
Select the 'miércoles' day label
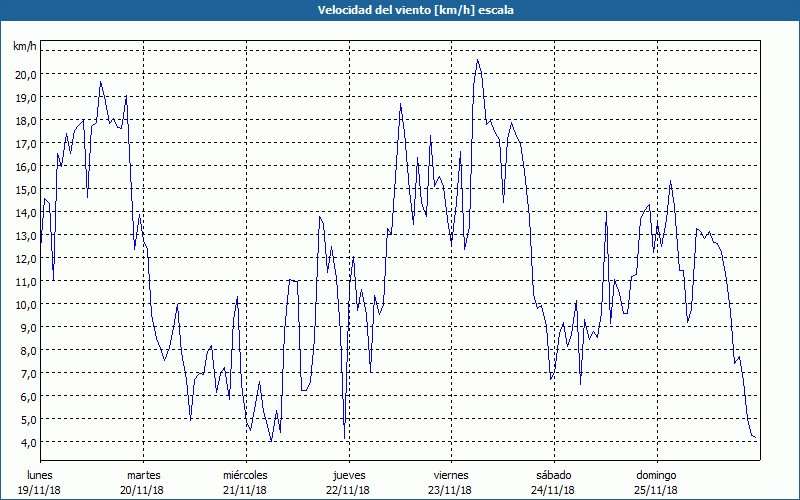[x=245, y=475]
